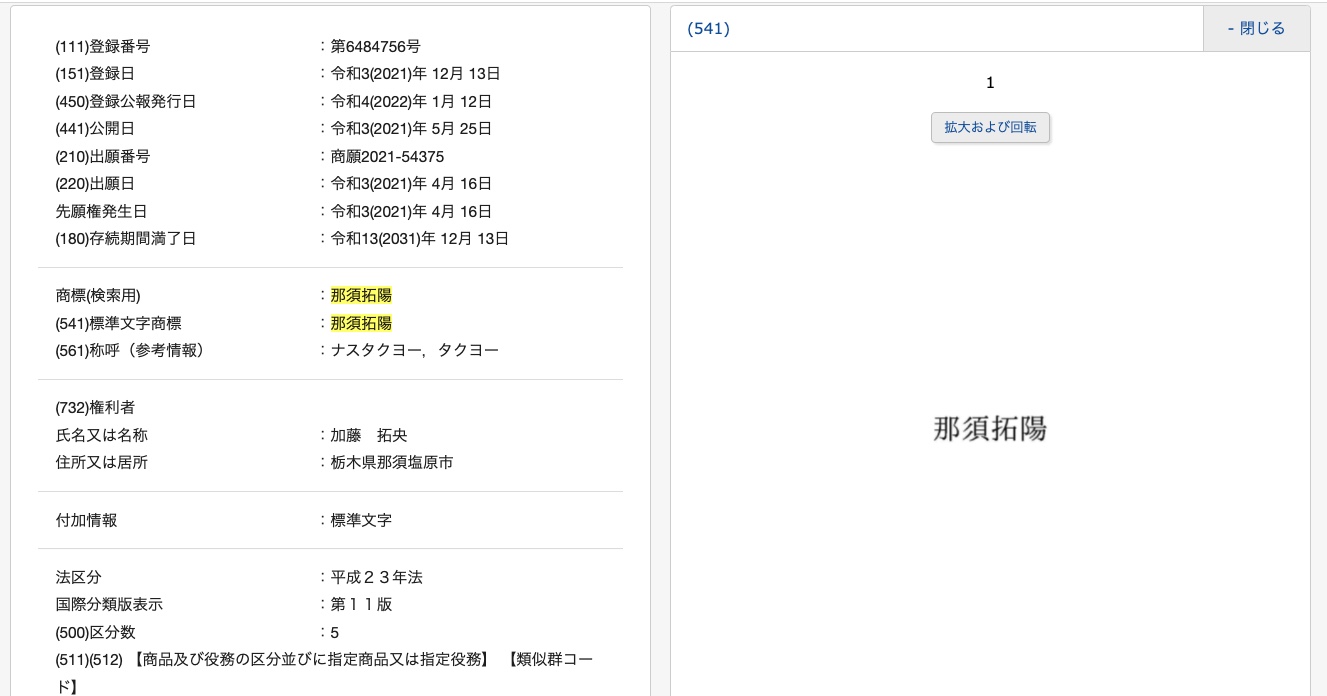
Task: Click page number 1 above the image
Action: click(x=990, y=83)
